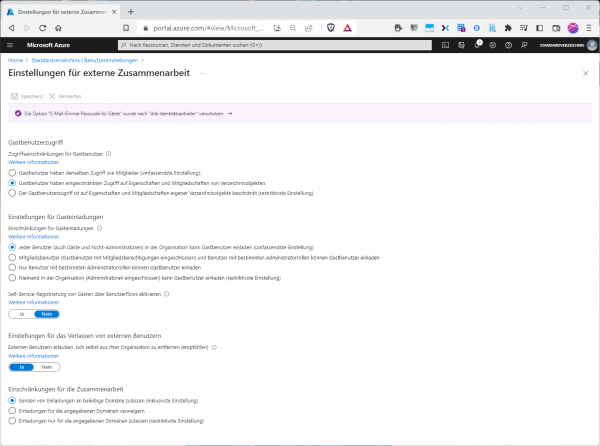This screenshot has height=446, width=600.
Task: Open Weitere Informationen under external user leave settings
Action: [34, 356]
